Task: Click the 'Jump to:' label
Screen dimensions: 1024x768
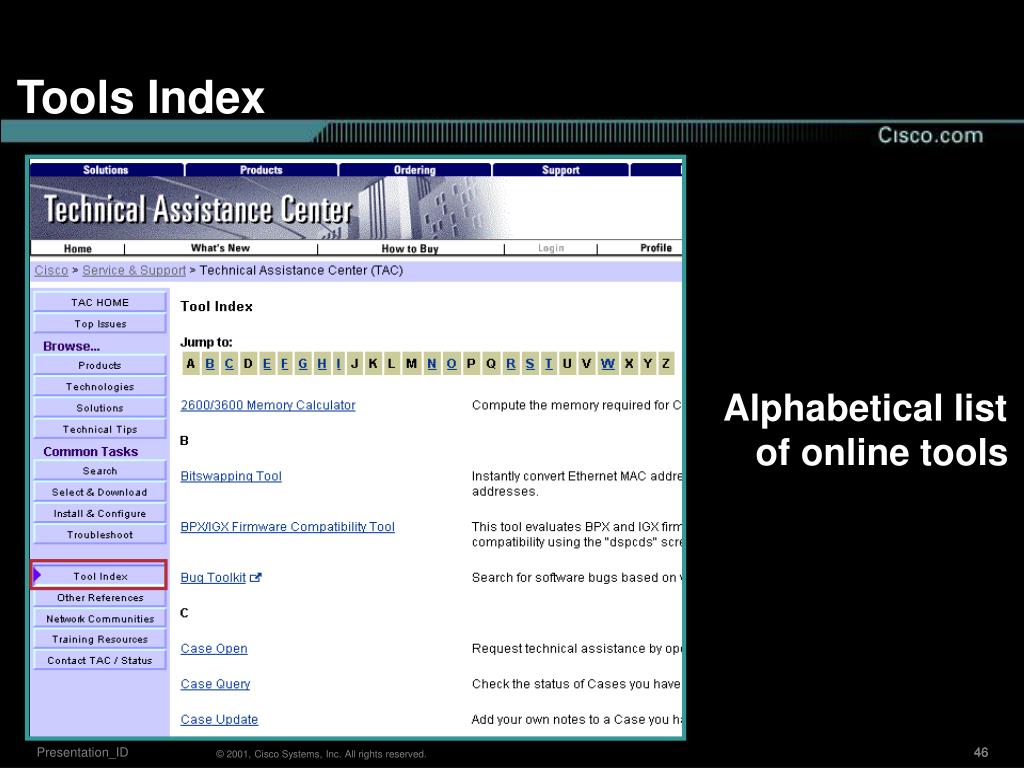Action: pos(206,342)
